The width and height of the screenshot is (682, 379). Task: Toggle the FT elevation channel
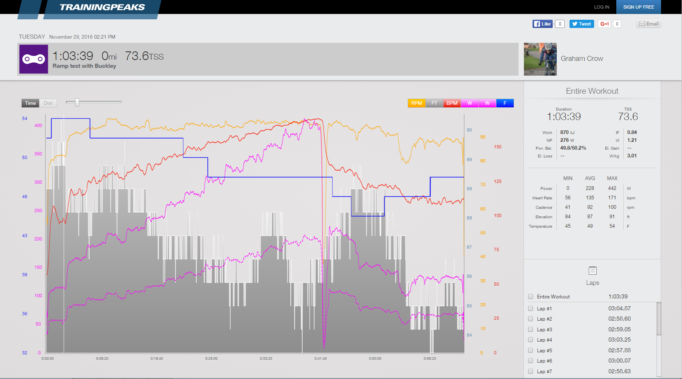click(x=434, y=103)
